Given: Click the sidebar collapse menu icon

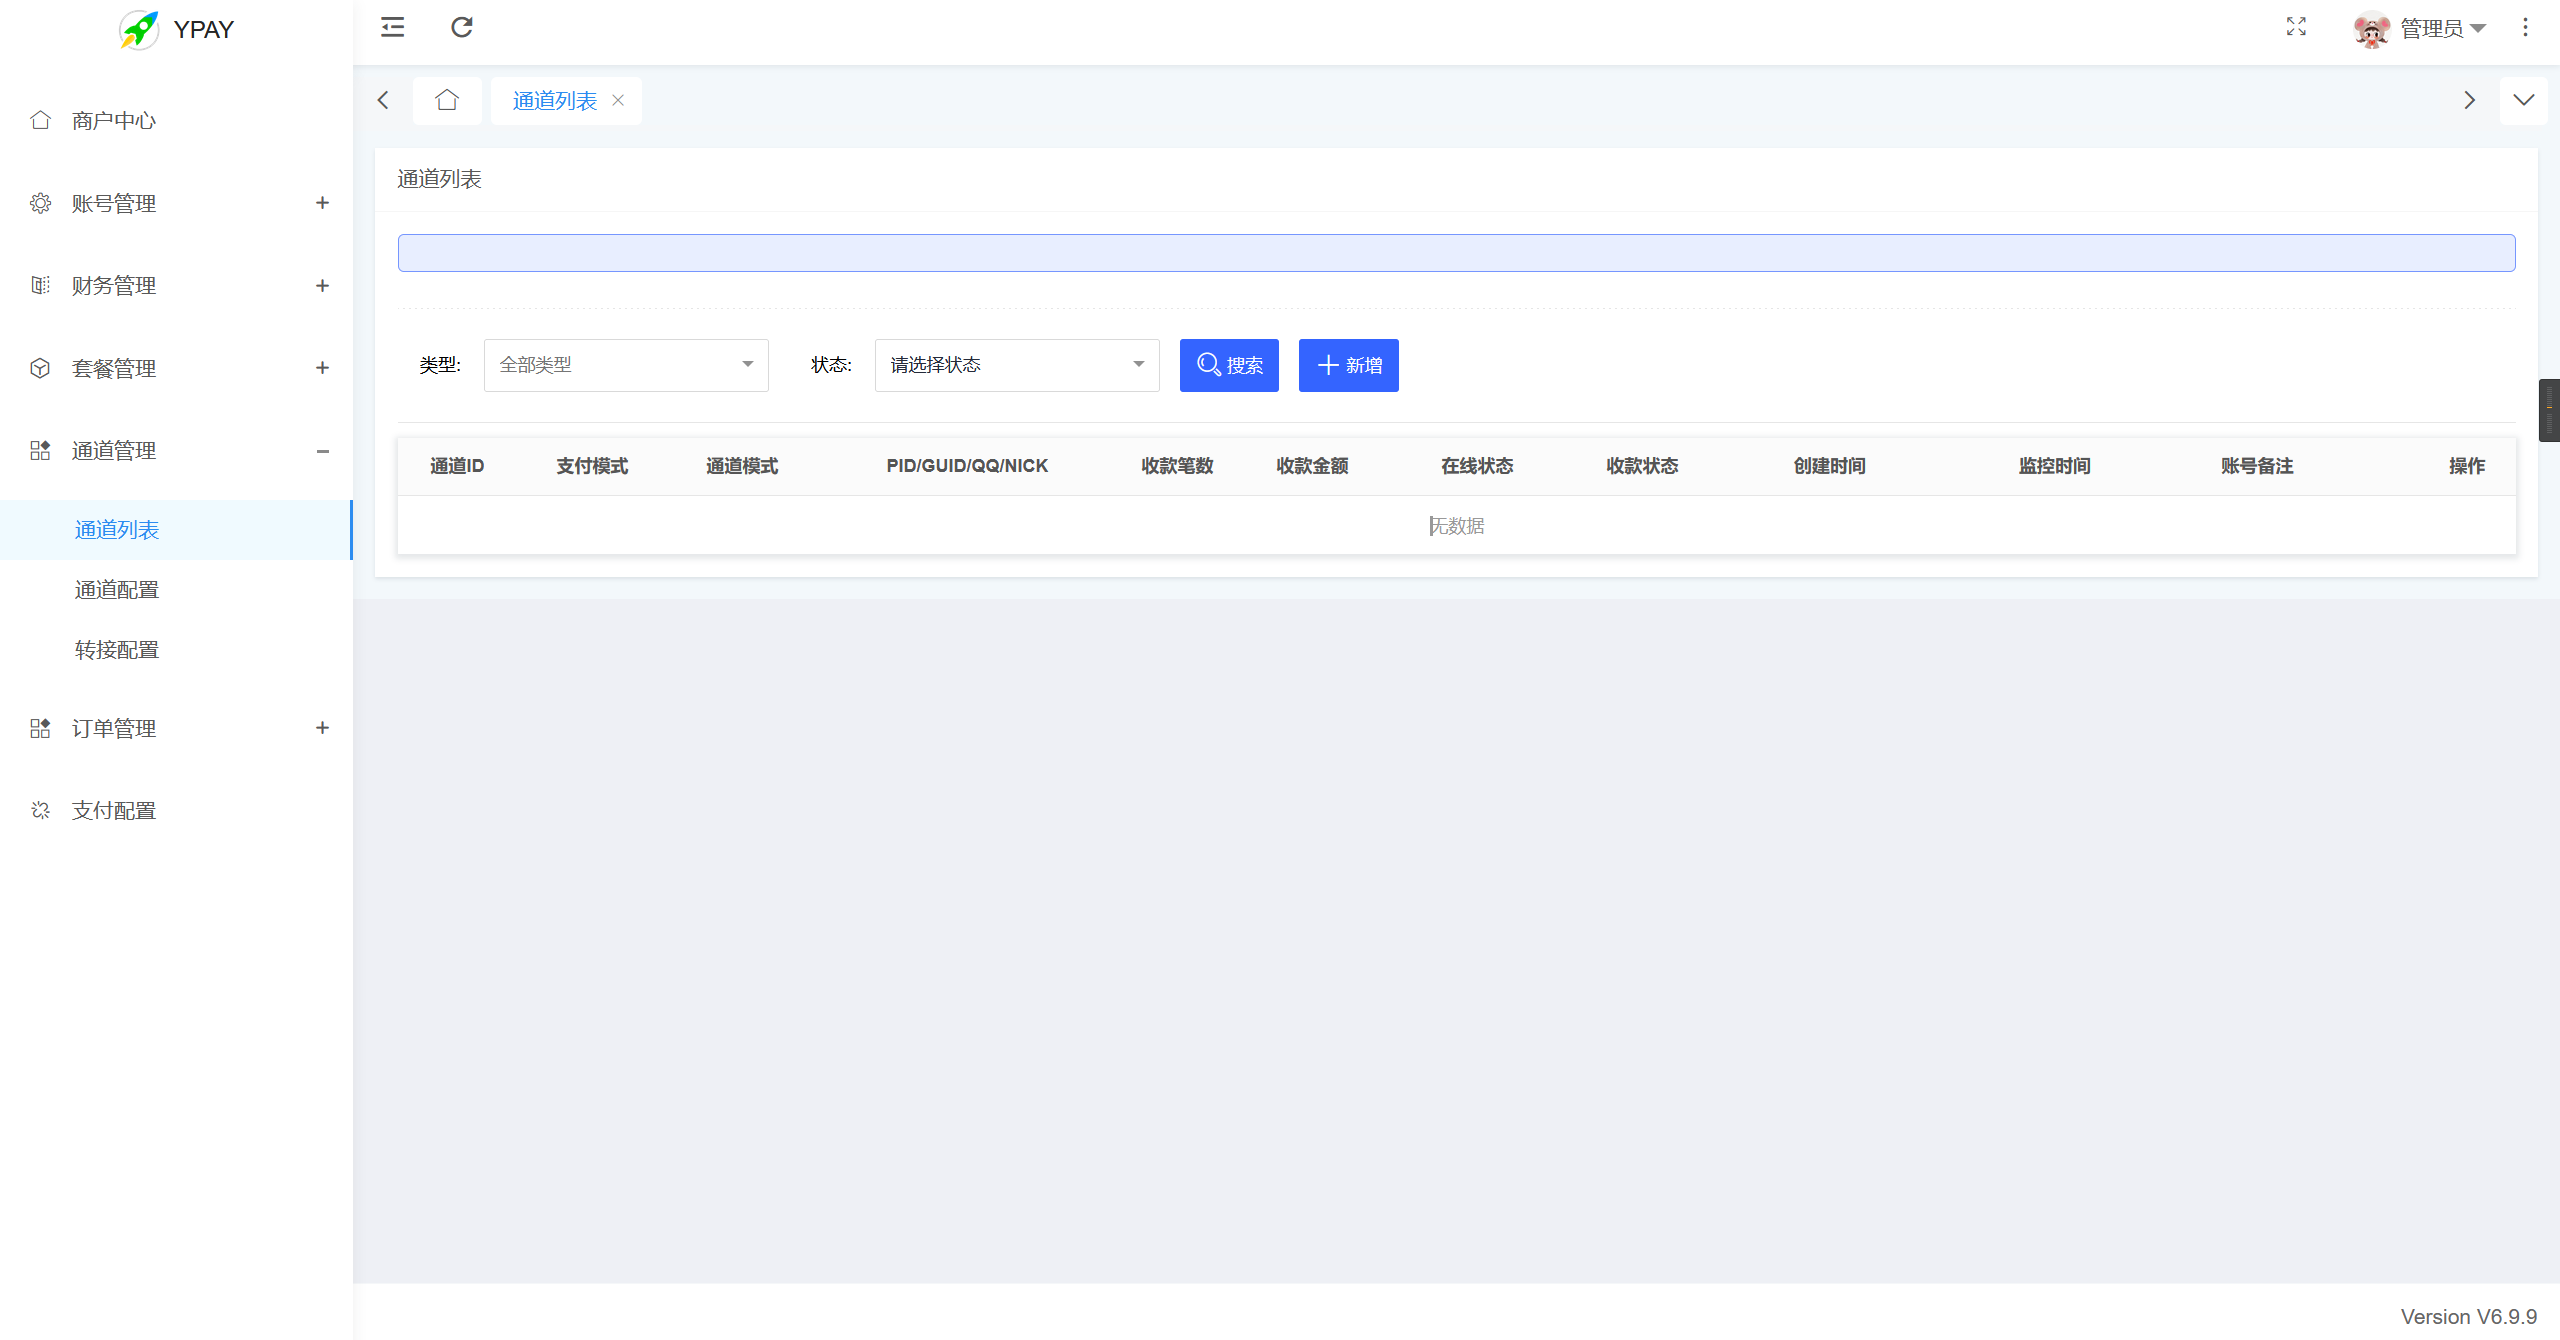Looking at the screenshot, I should pos(392,27).
